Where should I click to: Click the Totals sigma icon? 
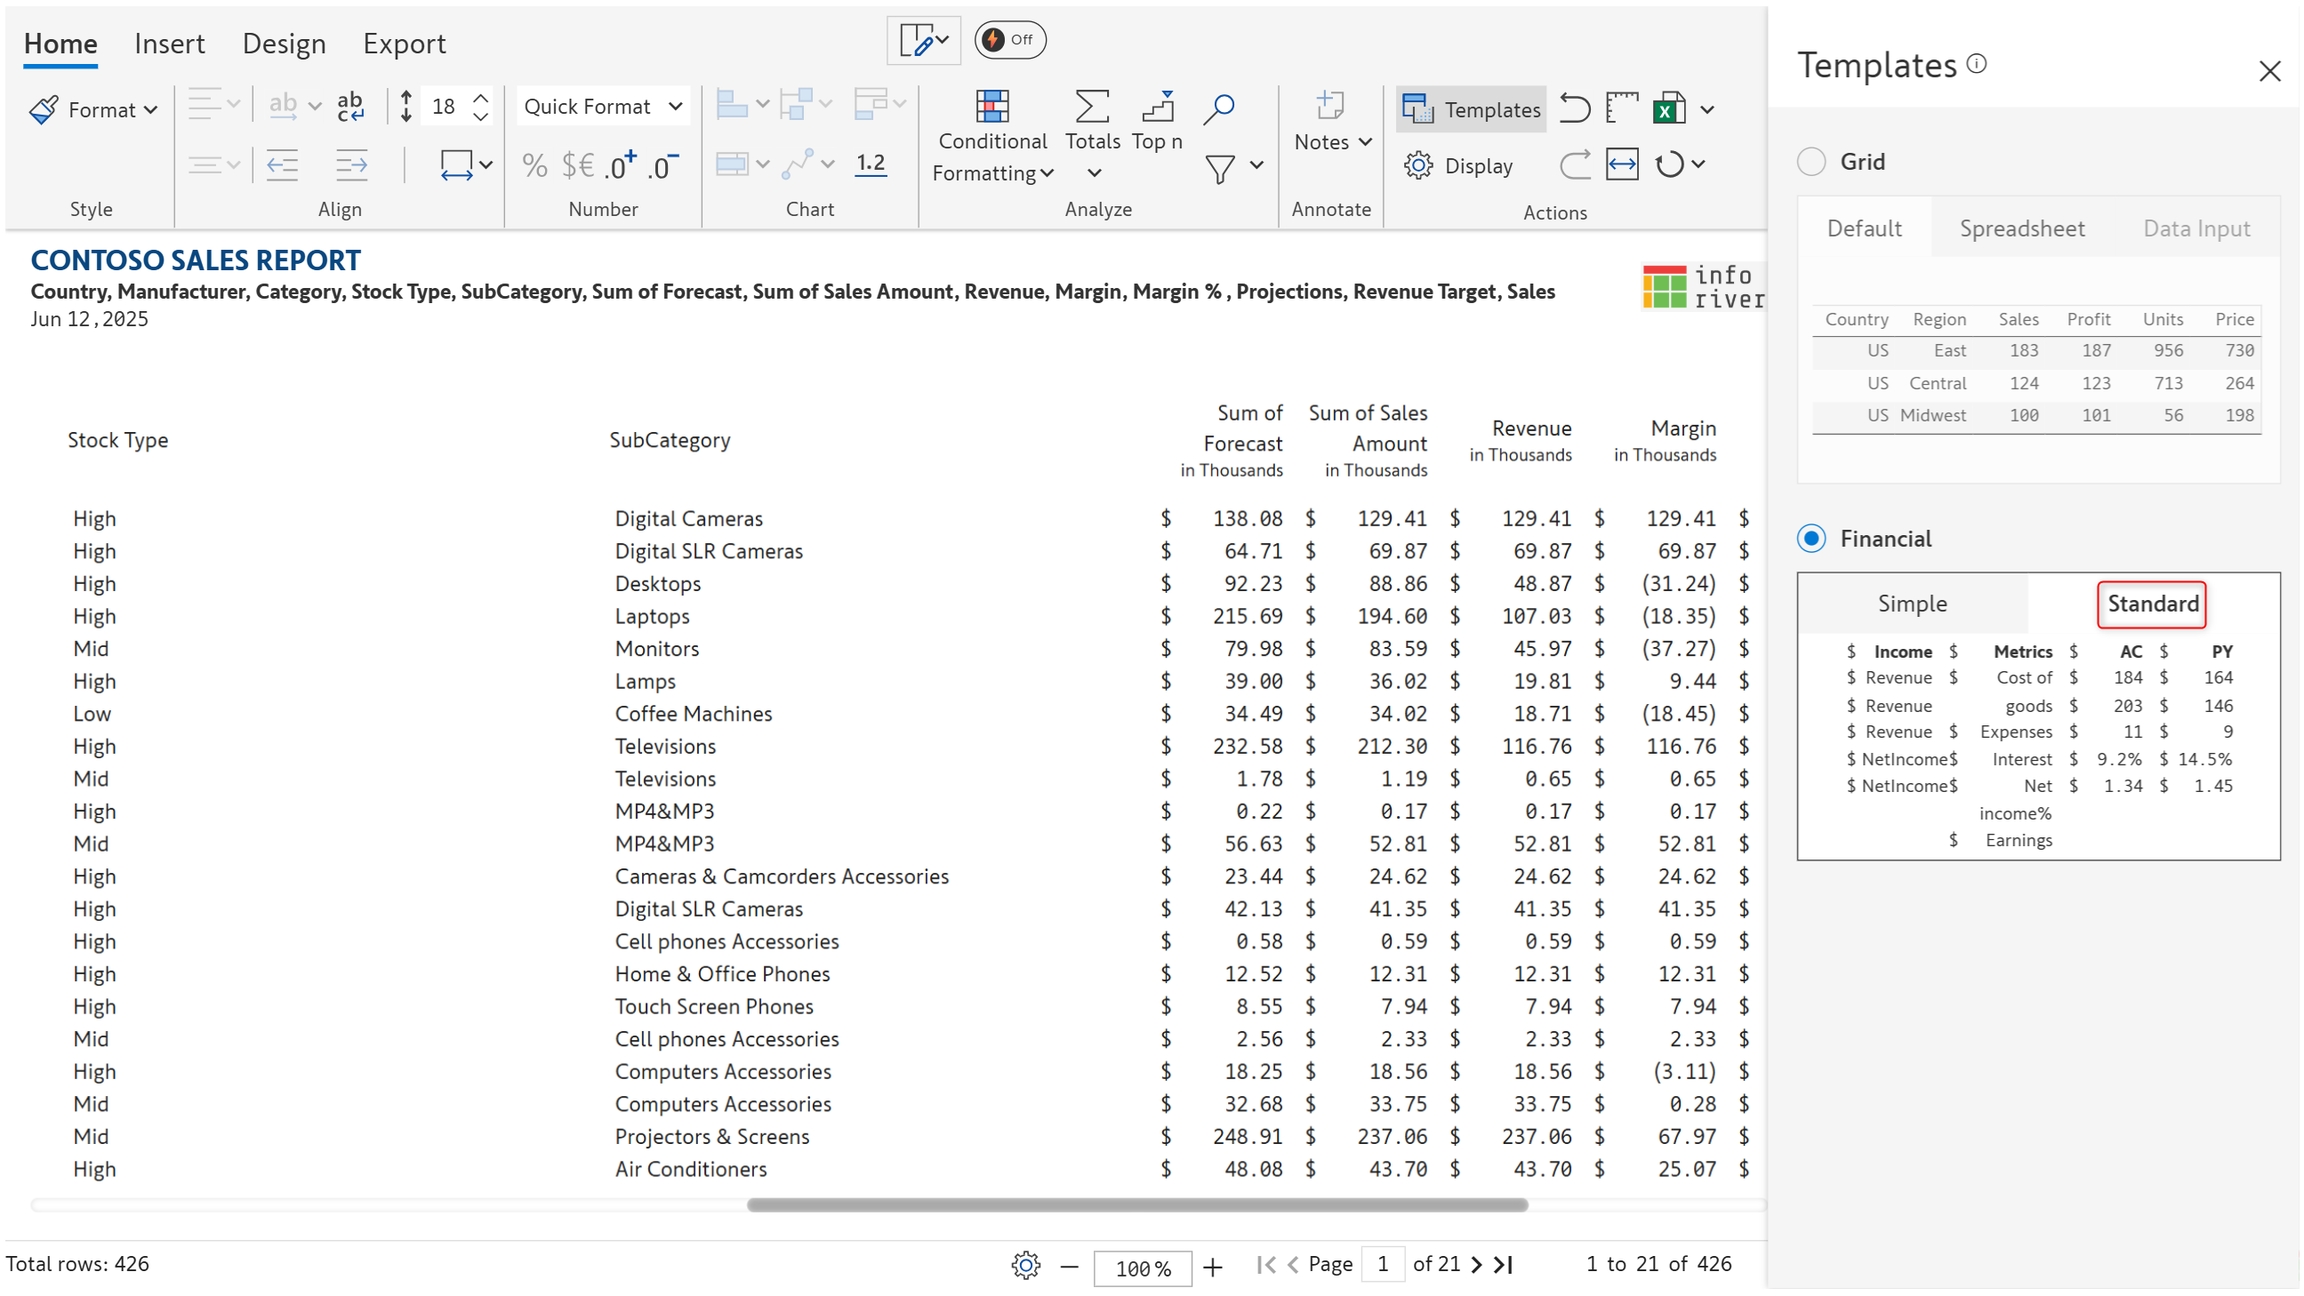[1092, 106]
